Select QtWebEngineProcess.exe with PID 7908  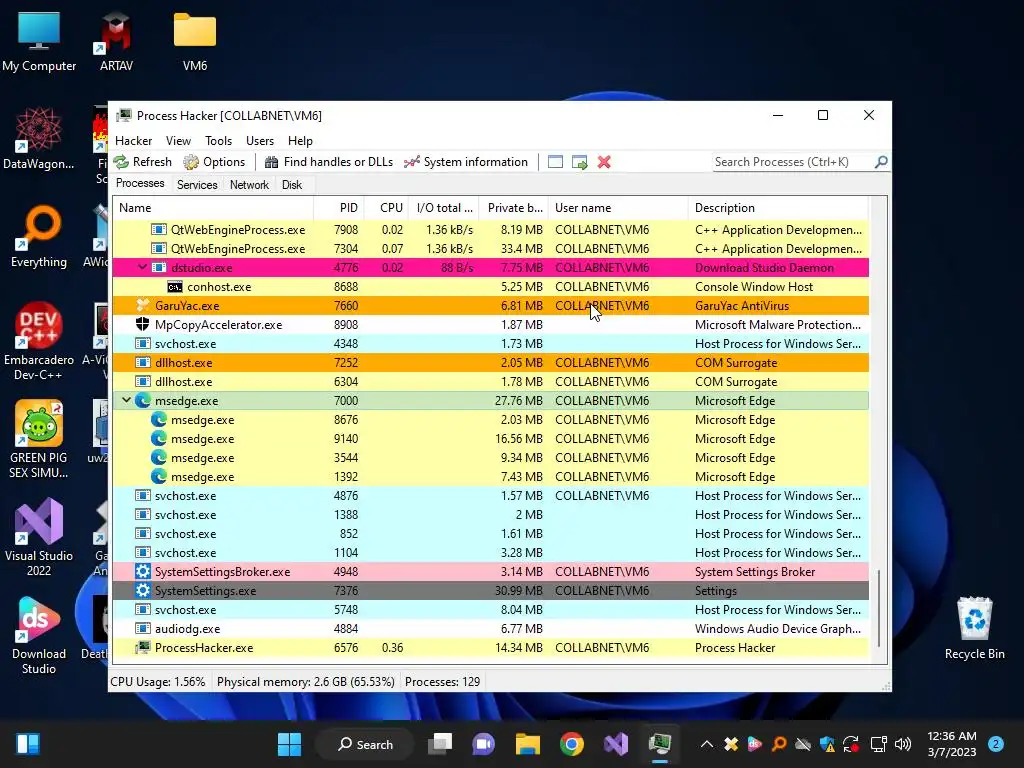coord(490,230)
